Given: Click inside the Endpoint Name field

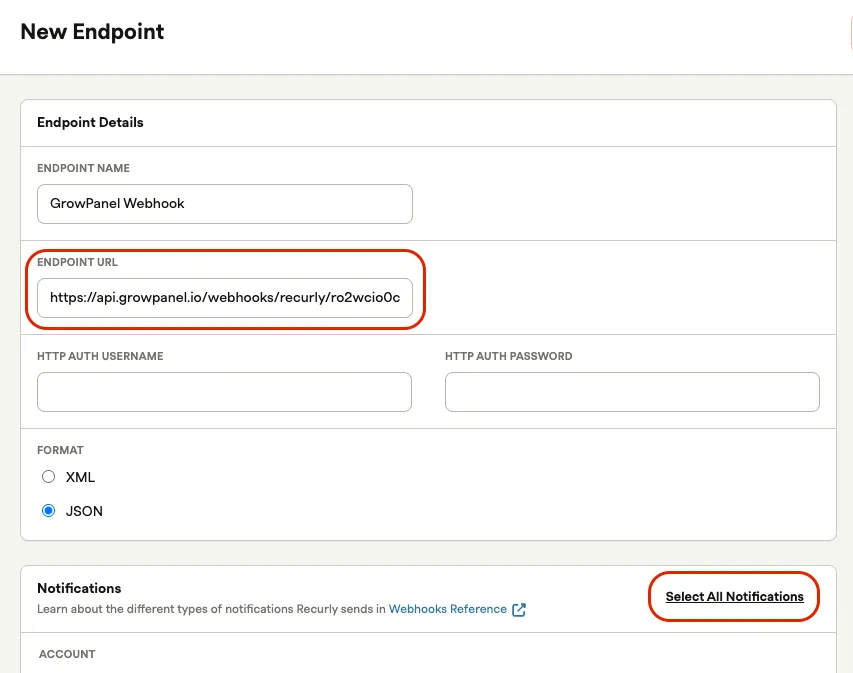Looking at the screenshot, I should [x=224, y=203].
